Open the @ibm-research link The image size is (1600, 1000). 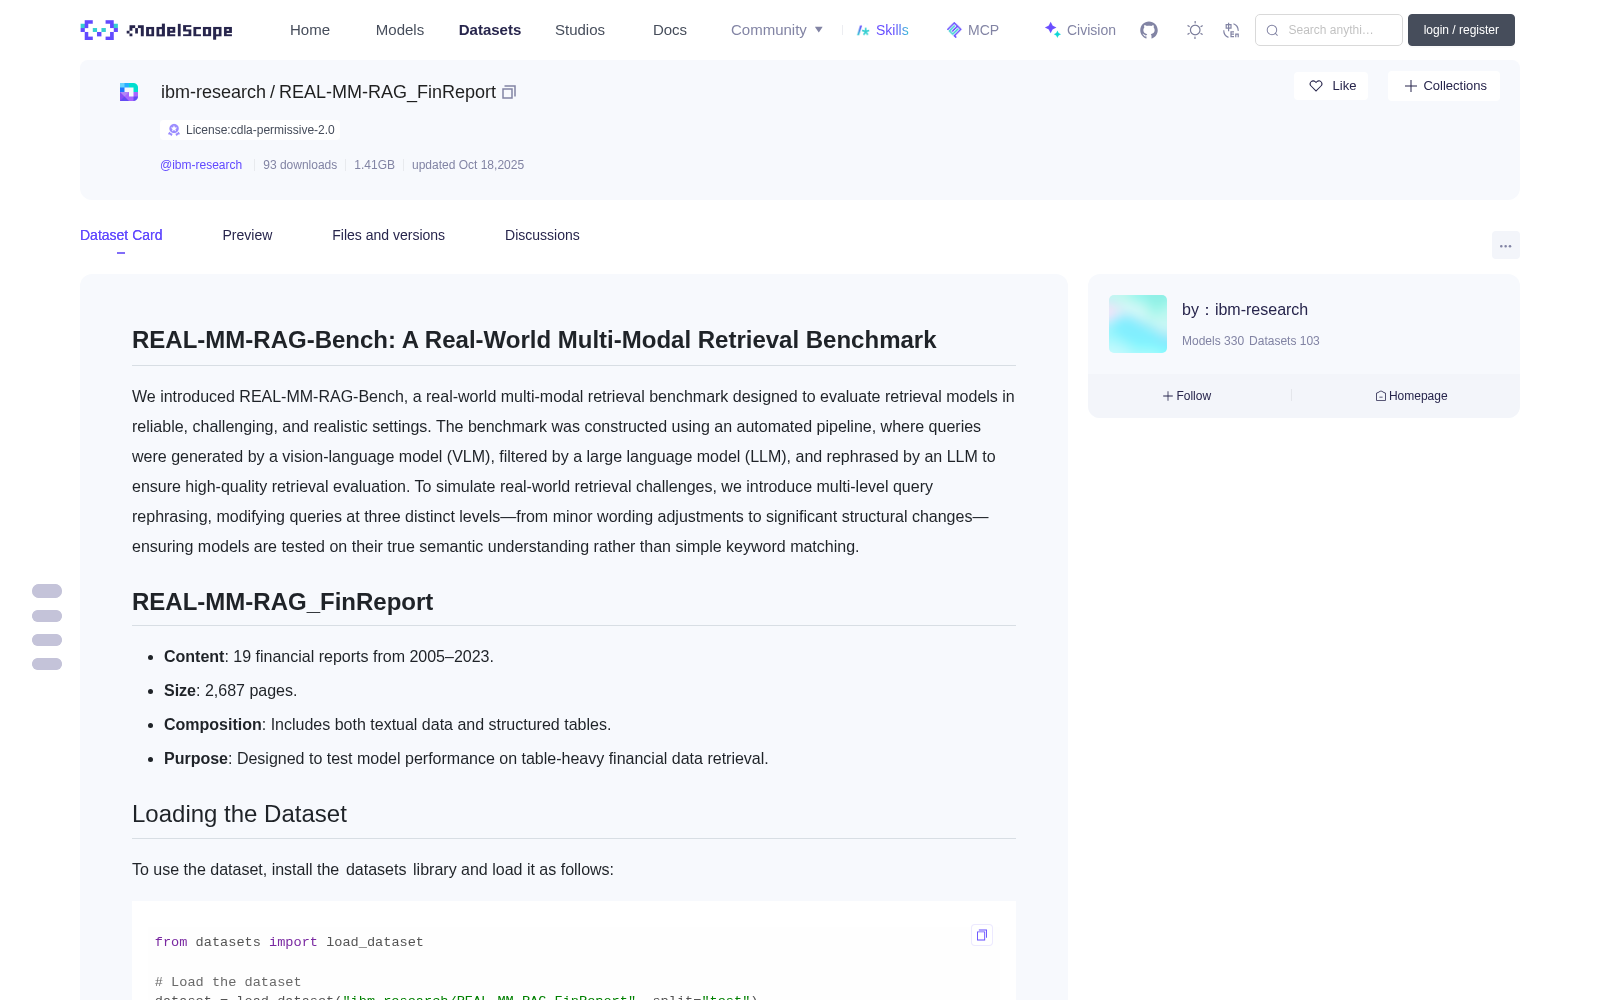click(x=201, y=165)
